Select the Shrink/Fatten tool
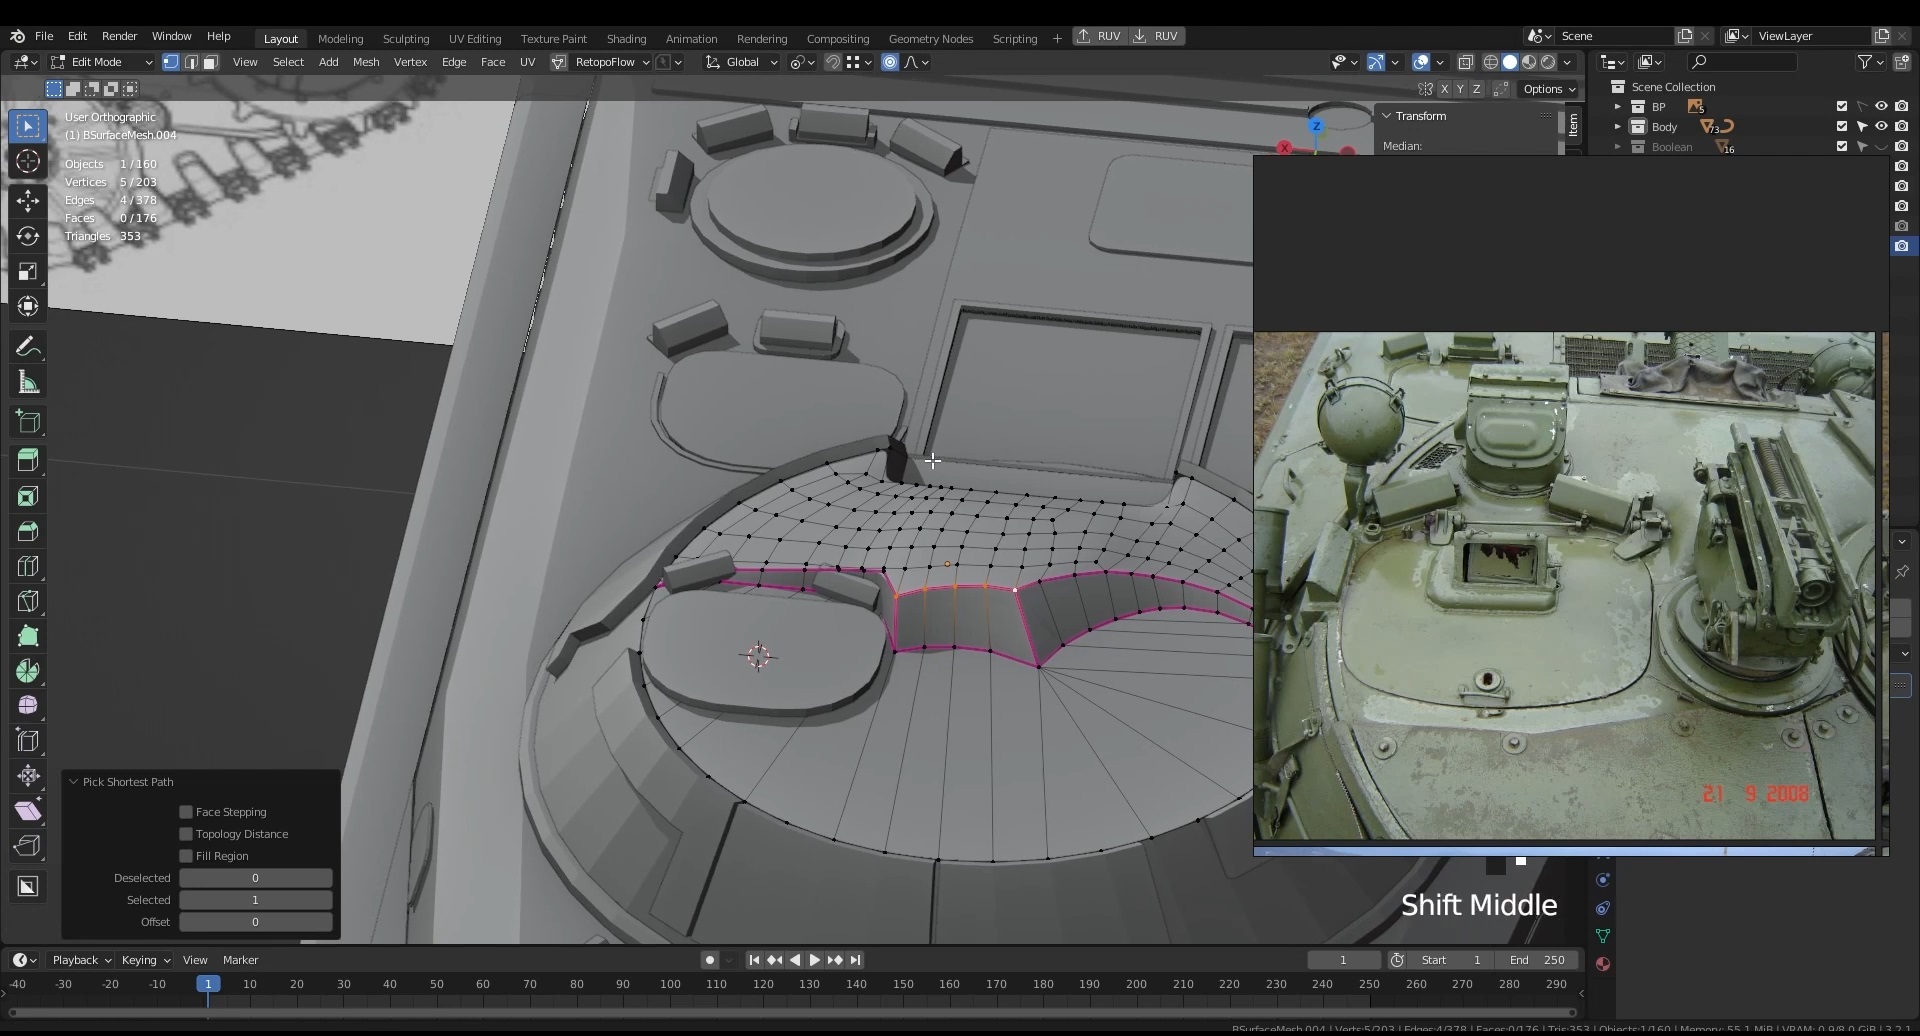 [28, 776]
